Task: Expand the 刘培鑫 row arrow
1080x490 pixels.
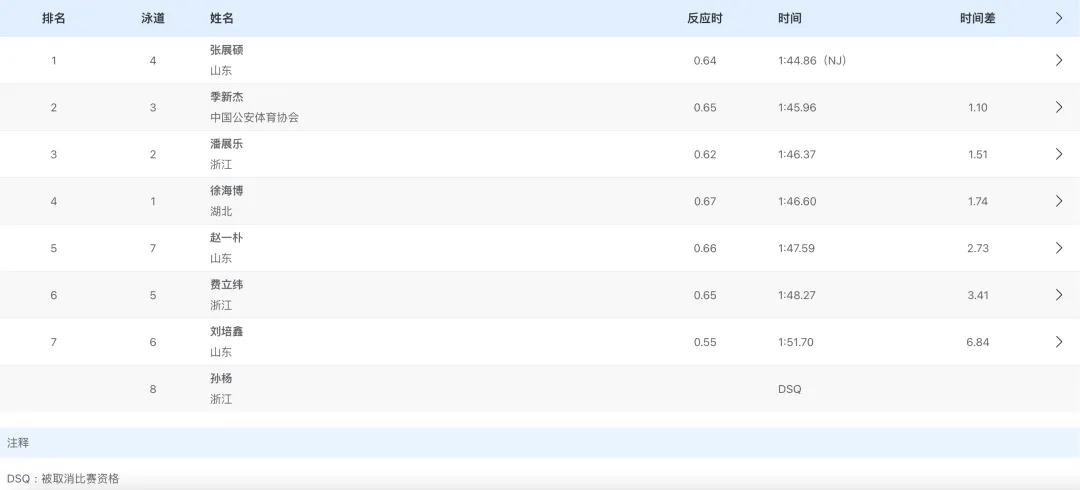Action: point(1059,342)
